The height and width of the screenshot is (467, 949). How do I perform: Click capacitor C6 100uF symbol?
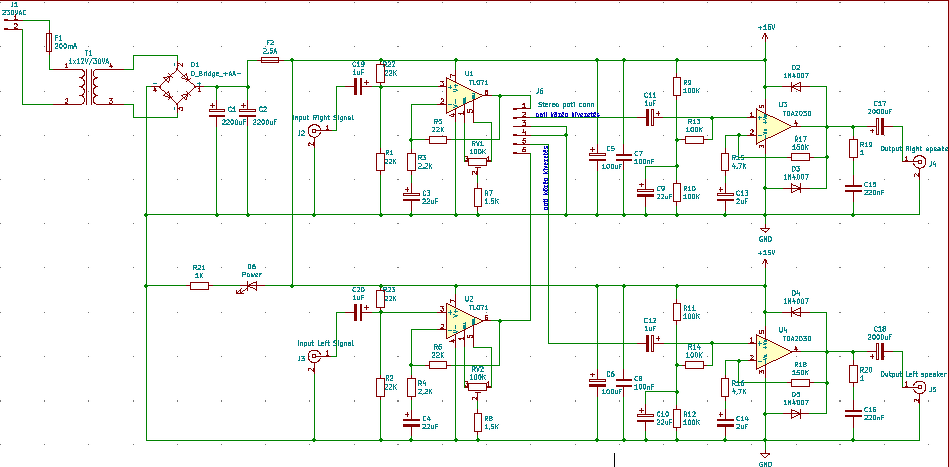597,380
